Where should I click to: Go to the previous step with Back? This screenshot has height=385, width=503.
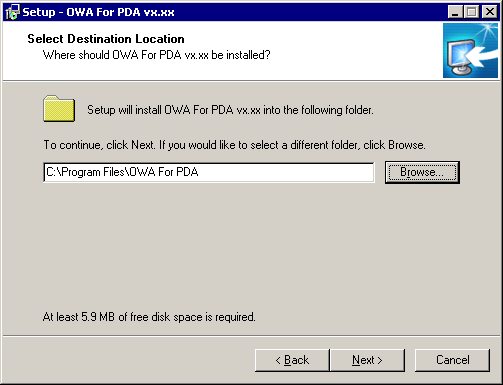(x=292, y=360)
